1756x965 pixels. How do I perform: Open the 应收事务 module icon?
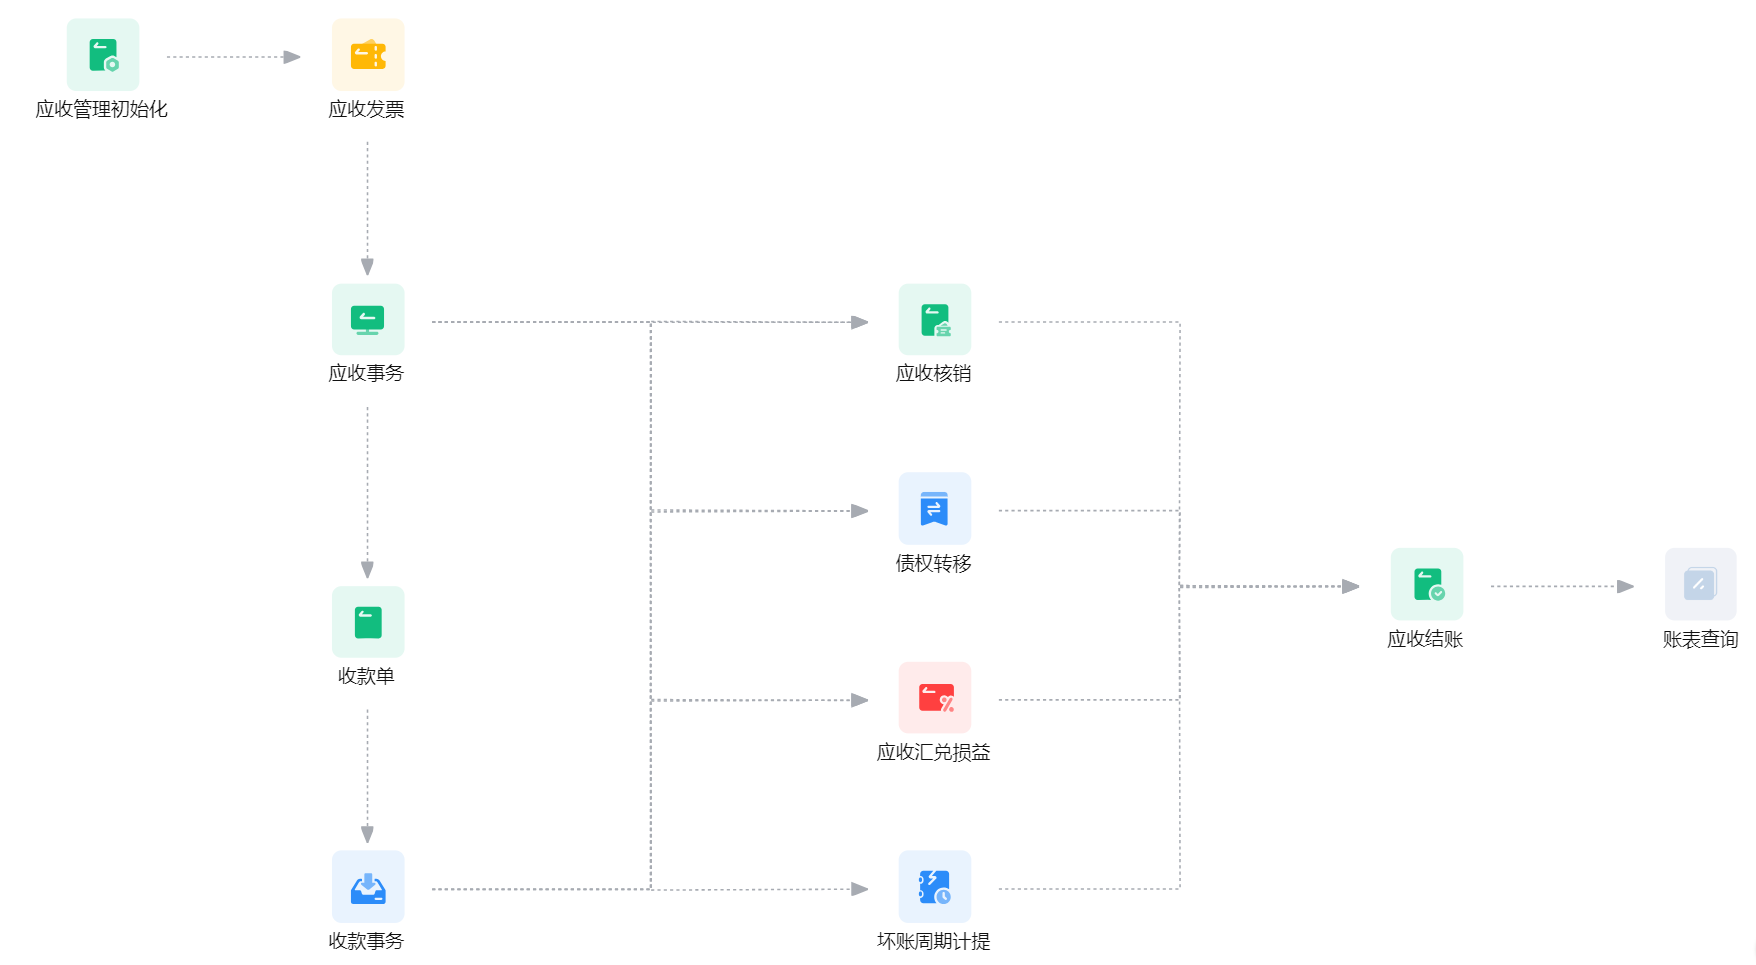point(368,319)
